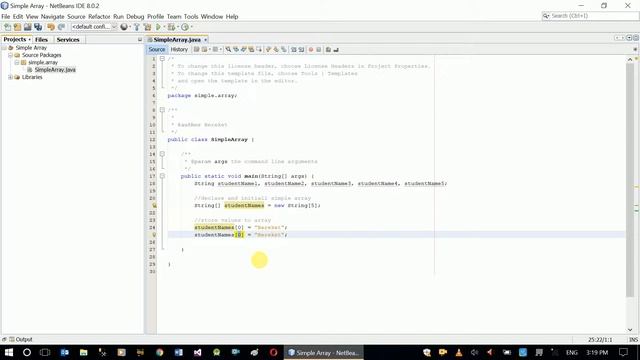Image resolution: width=640 pixels, height=360 pixels.
Task: Switch to the Files tab
Action: pyautogui.click(x=41, y=40)
